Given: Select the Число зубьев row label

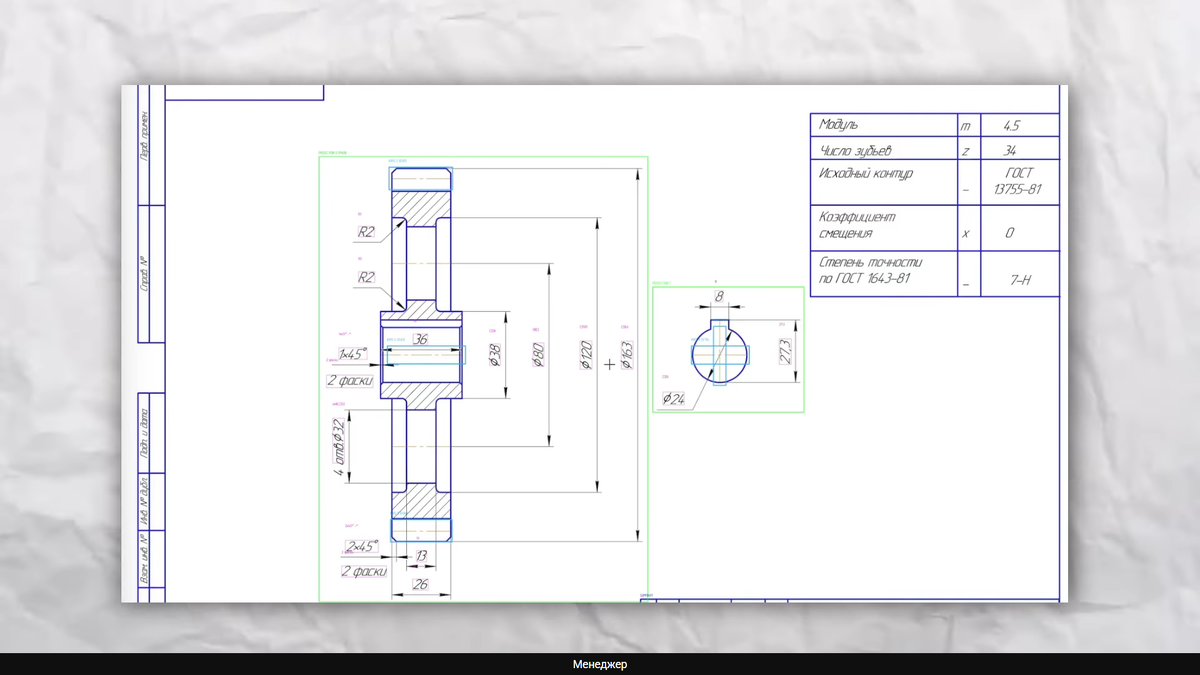Looking at the screenshot, I should [x=854, y=150].
